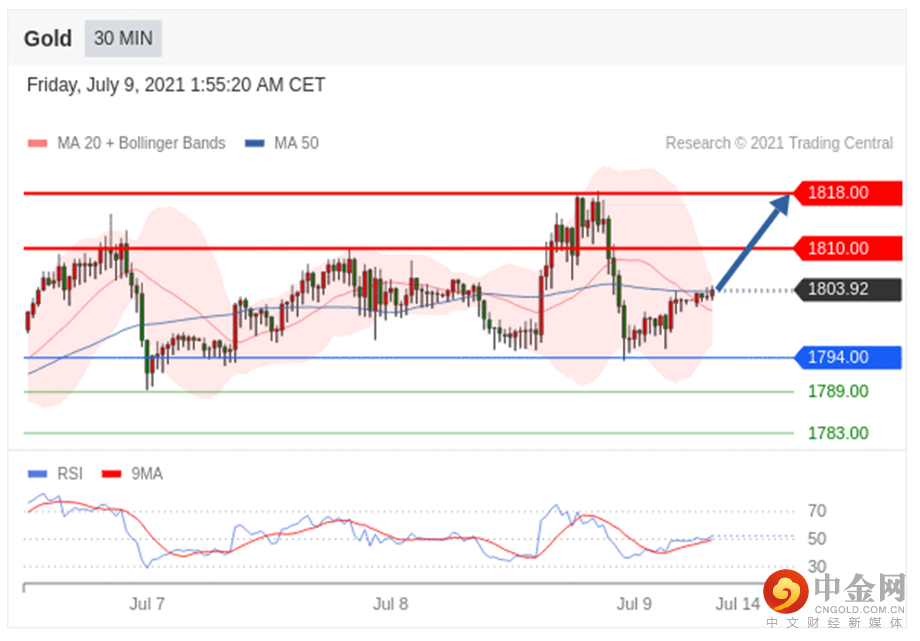
Task: Select the green 1789.00 support label
Action: click(x=838, y=392)
